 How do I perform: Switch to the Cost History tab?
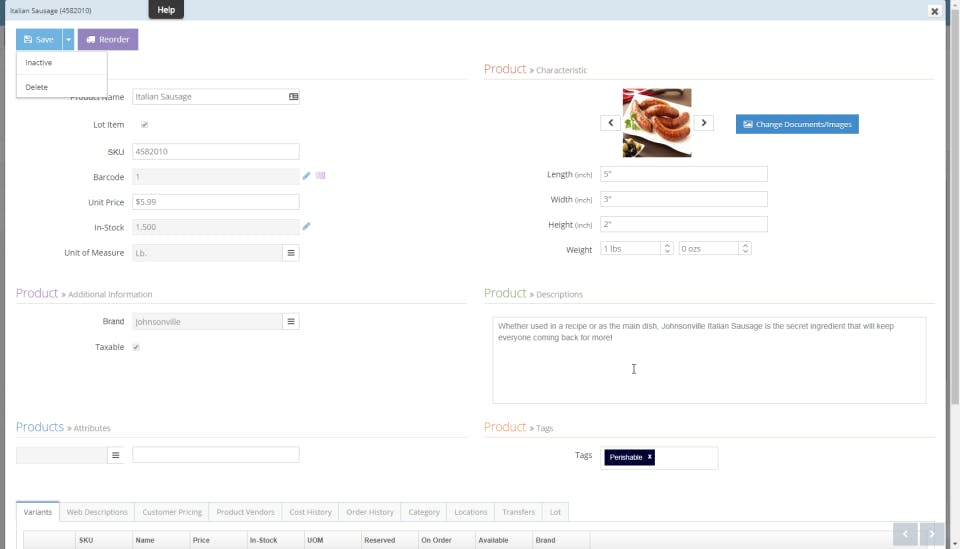coord(310,512)
